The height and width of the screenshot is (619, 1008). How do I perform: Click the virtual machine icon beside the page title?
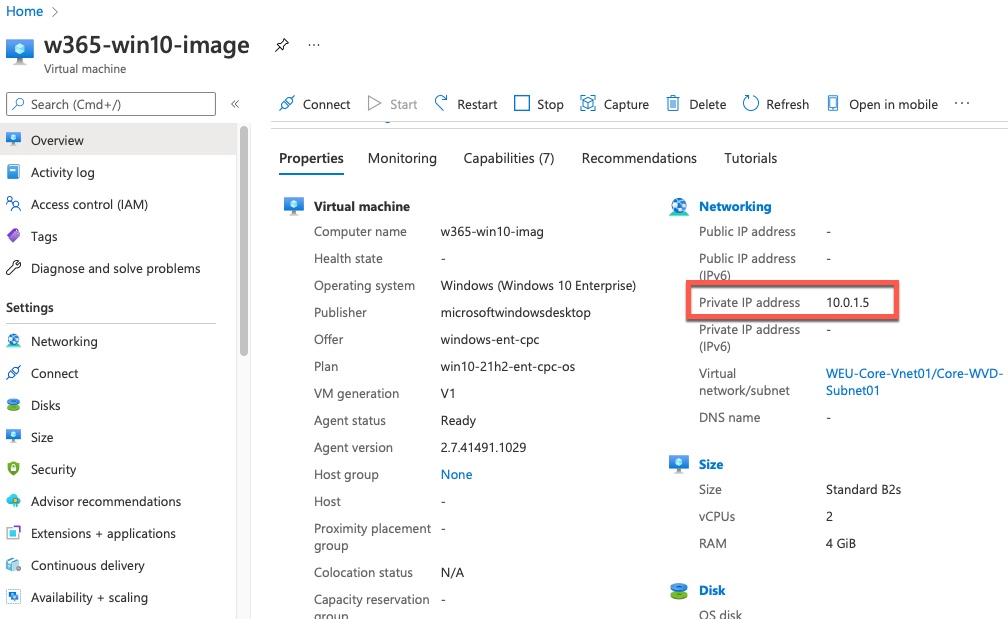[x=20, y=52]
